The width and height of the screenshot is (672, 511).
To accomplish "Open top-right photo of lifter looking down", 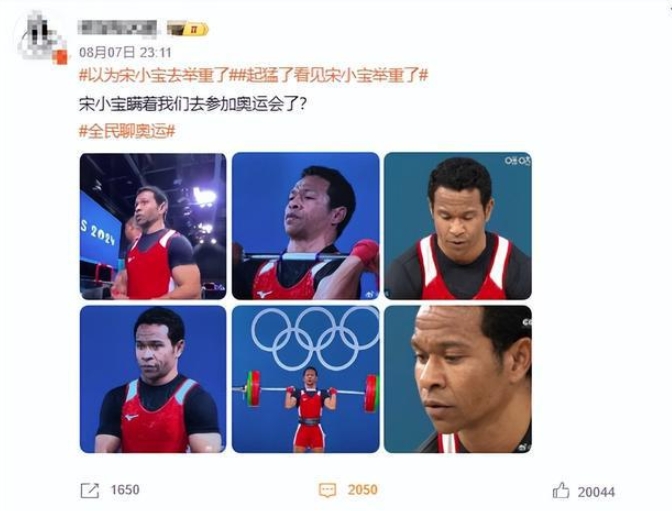I will tap(458, 226).
